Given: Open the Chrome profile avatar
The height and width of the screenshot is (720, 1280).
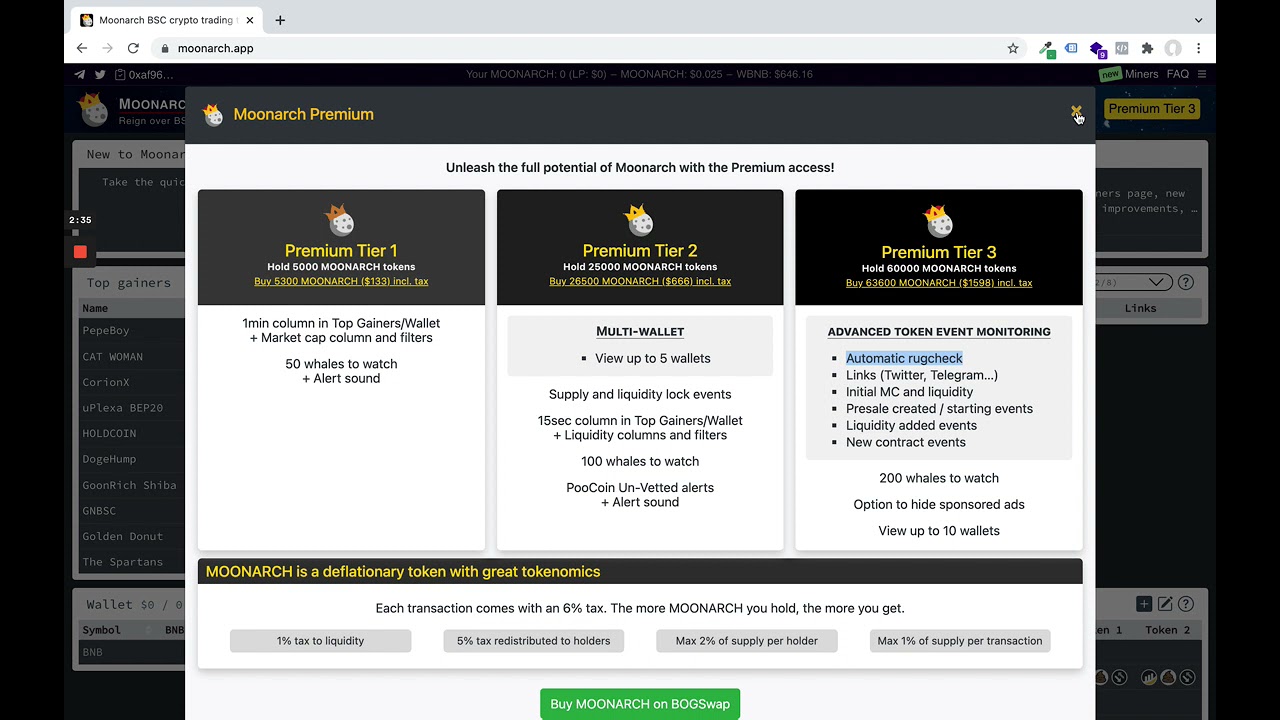Looking at the screenshot, I should pyautogui.click(x=1173, y=48).
